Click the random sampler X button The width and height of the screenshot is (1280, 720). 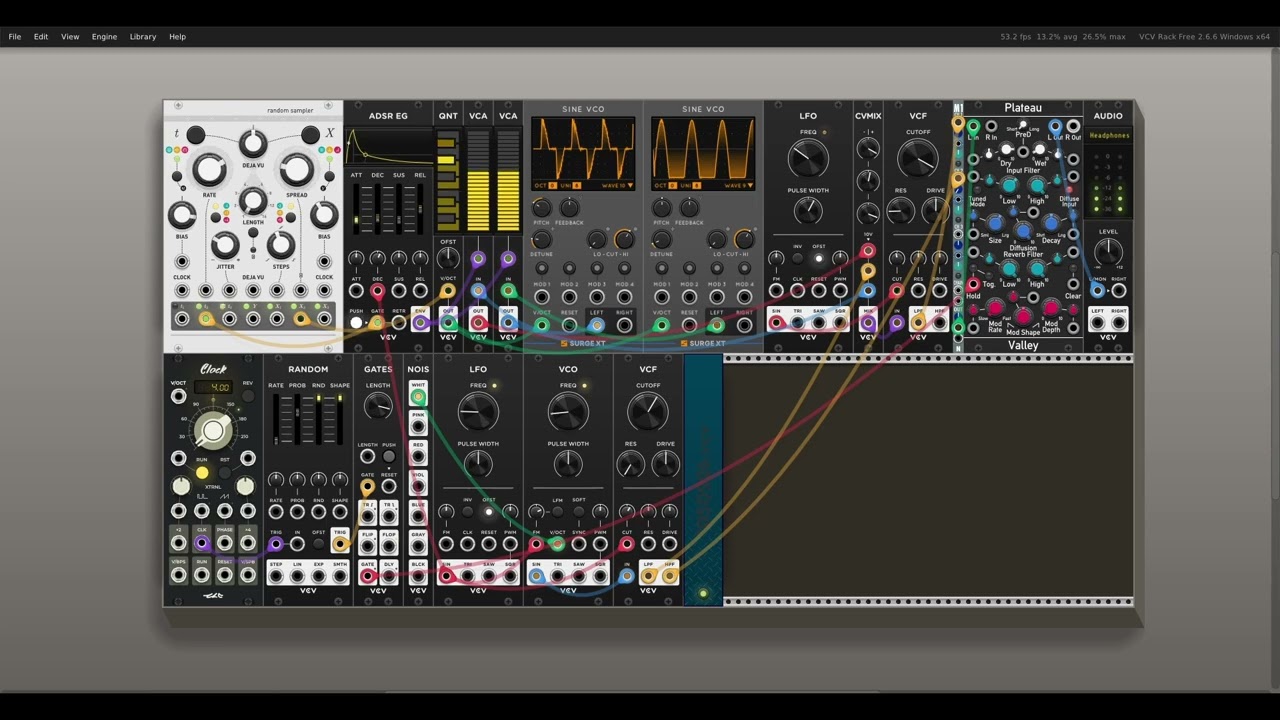pyautogui.click(x=311, y=134)
